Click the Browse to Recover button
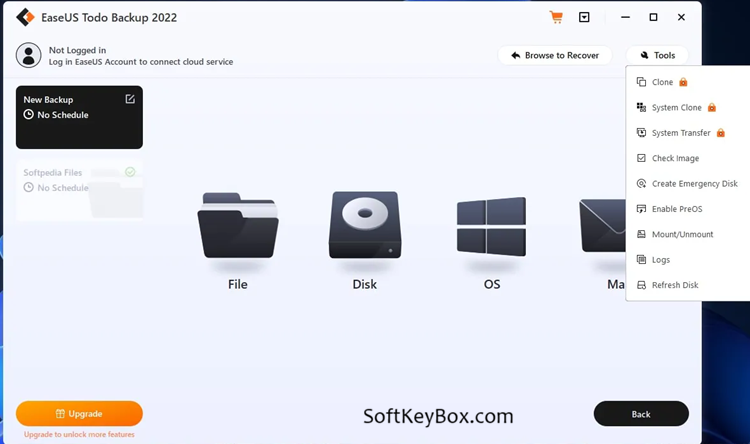 [x=555, y=55]
